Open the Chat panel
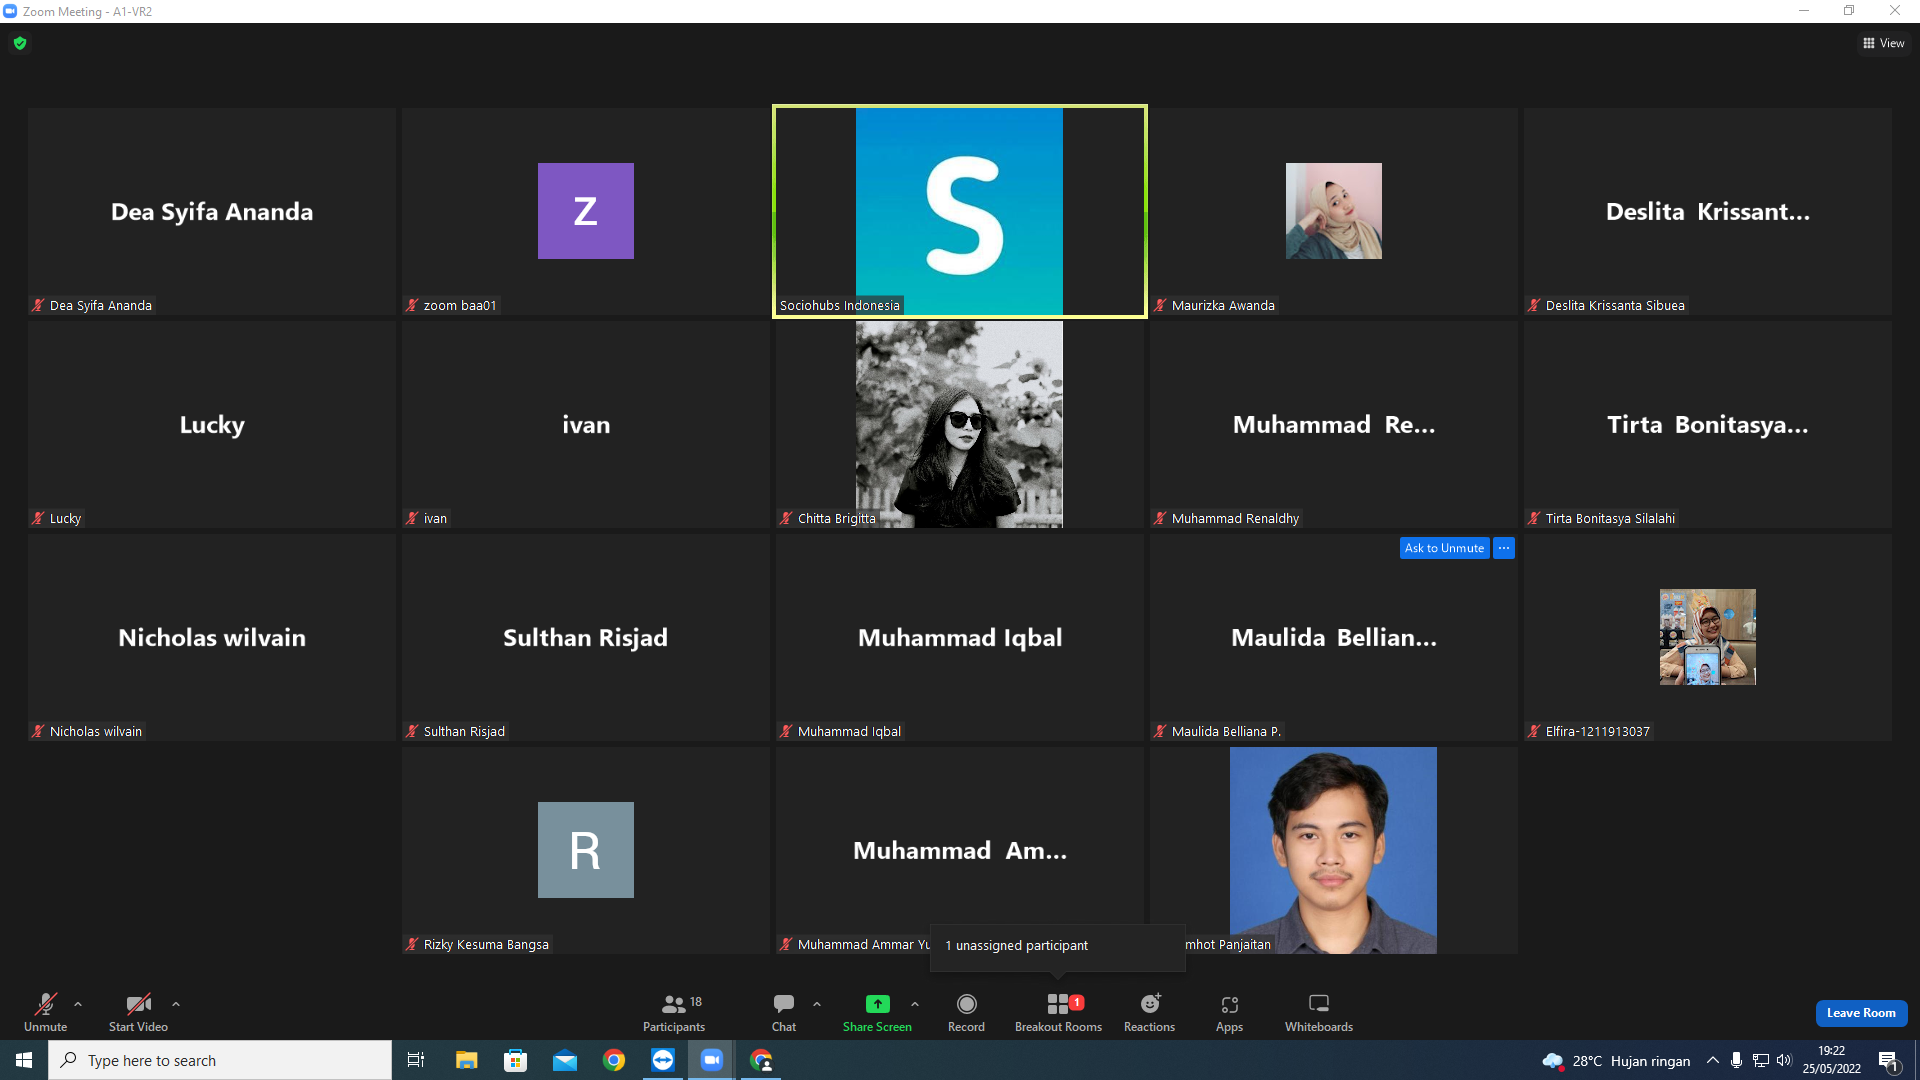 point(784,1012)
